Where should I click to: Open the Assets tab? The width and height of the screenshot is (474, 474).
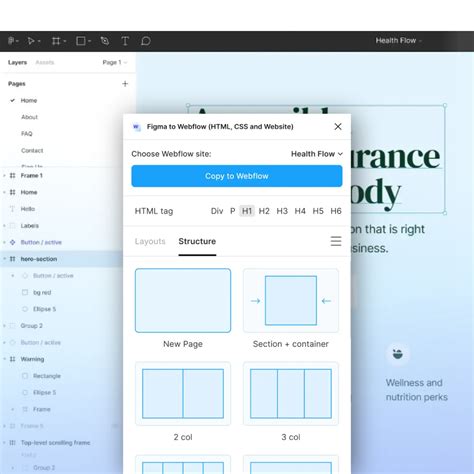[45, 62]
